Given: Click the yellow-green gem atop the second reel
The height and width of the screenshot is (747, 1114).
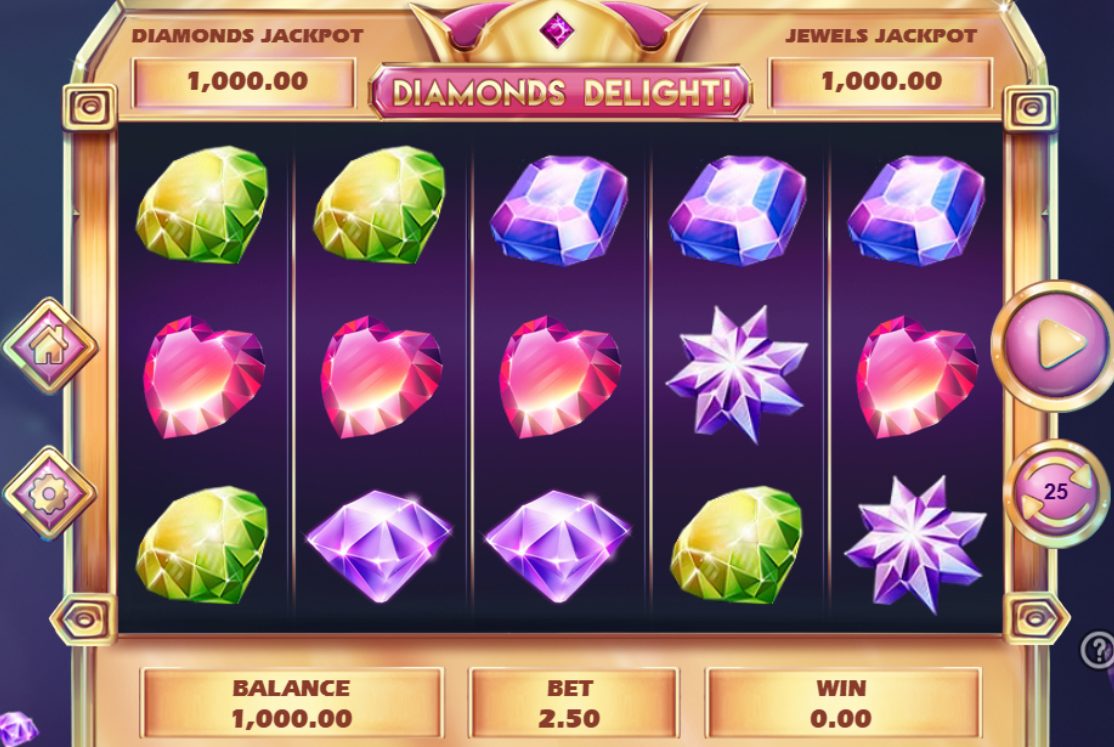Looking at the screenshot, I should click(379, 205).
